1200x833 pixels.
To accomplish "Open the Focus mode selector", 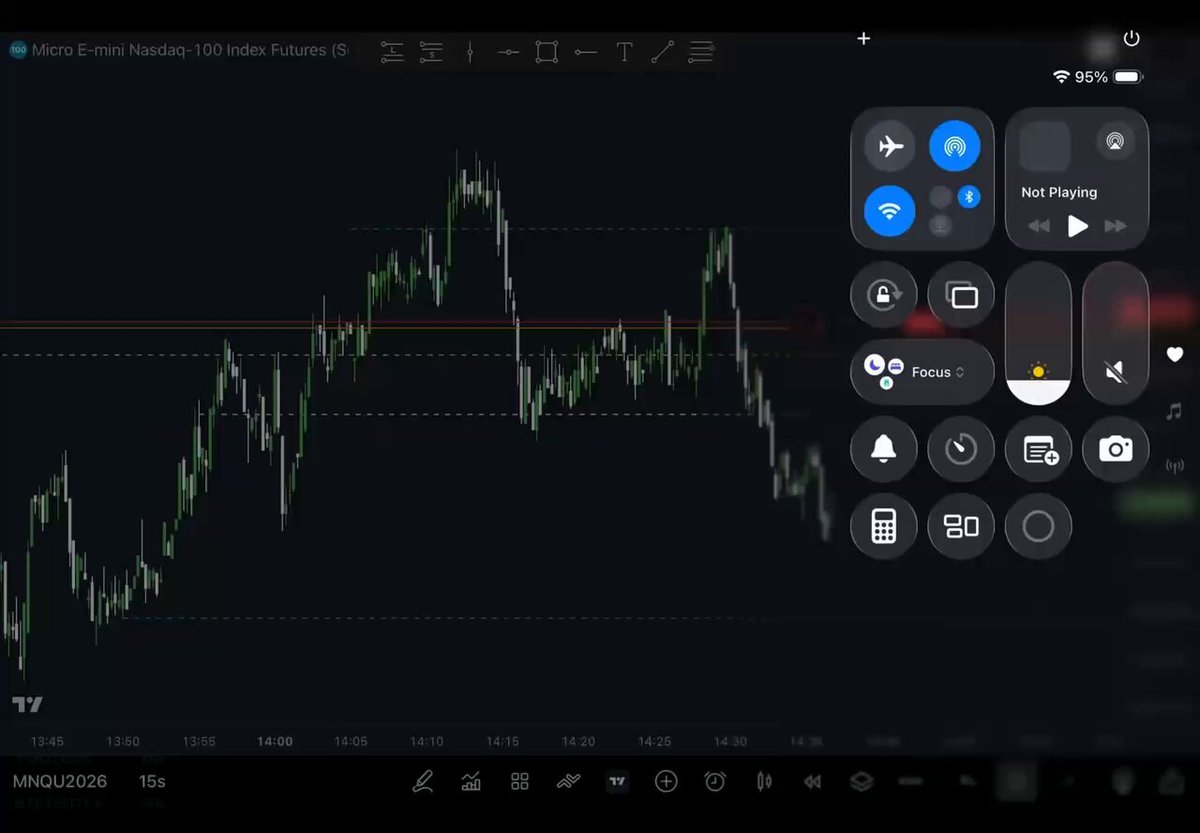I will coord(922,372).
